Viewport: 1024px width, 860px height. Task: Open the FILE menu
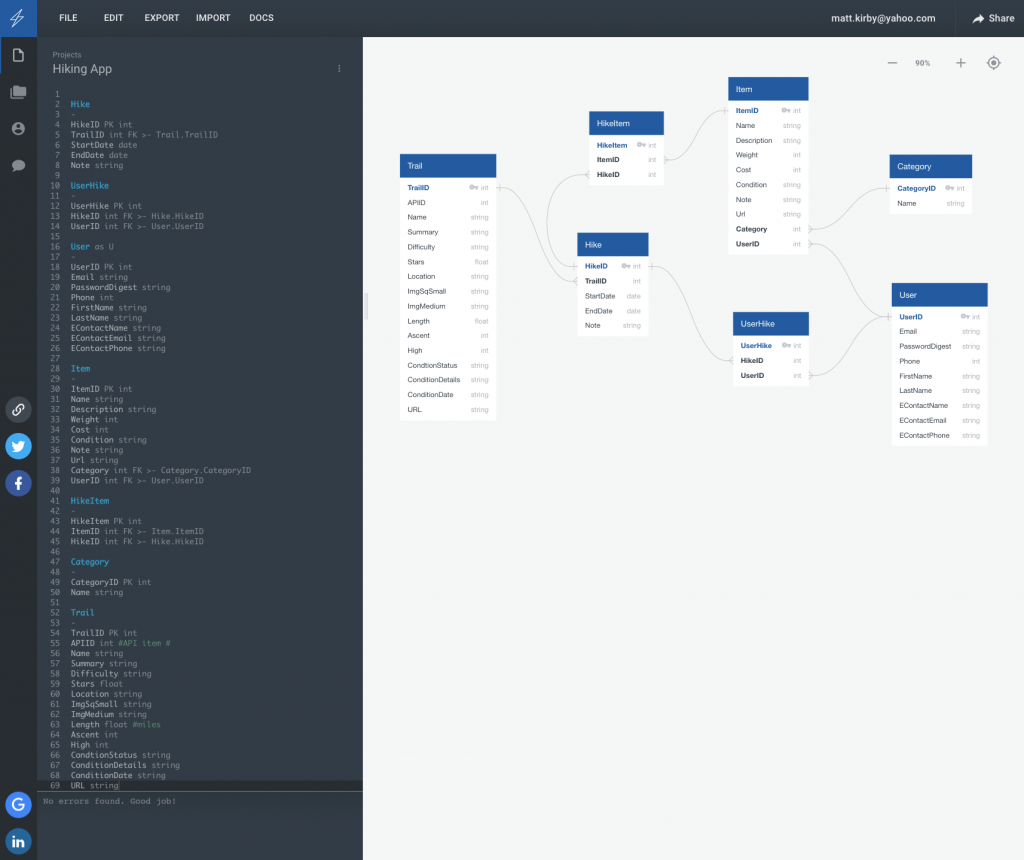tap(67, 17)
